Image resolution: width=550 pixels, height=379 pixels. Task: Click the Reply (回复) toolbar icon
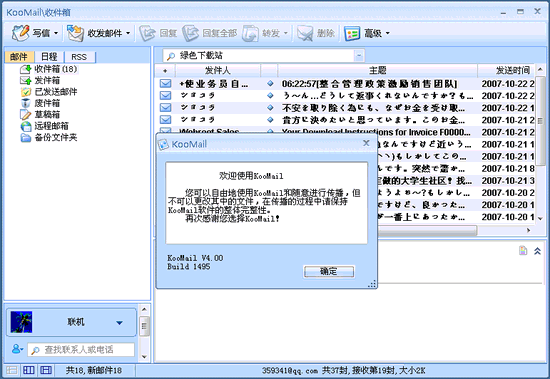(x=147, y=33)
